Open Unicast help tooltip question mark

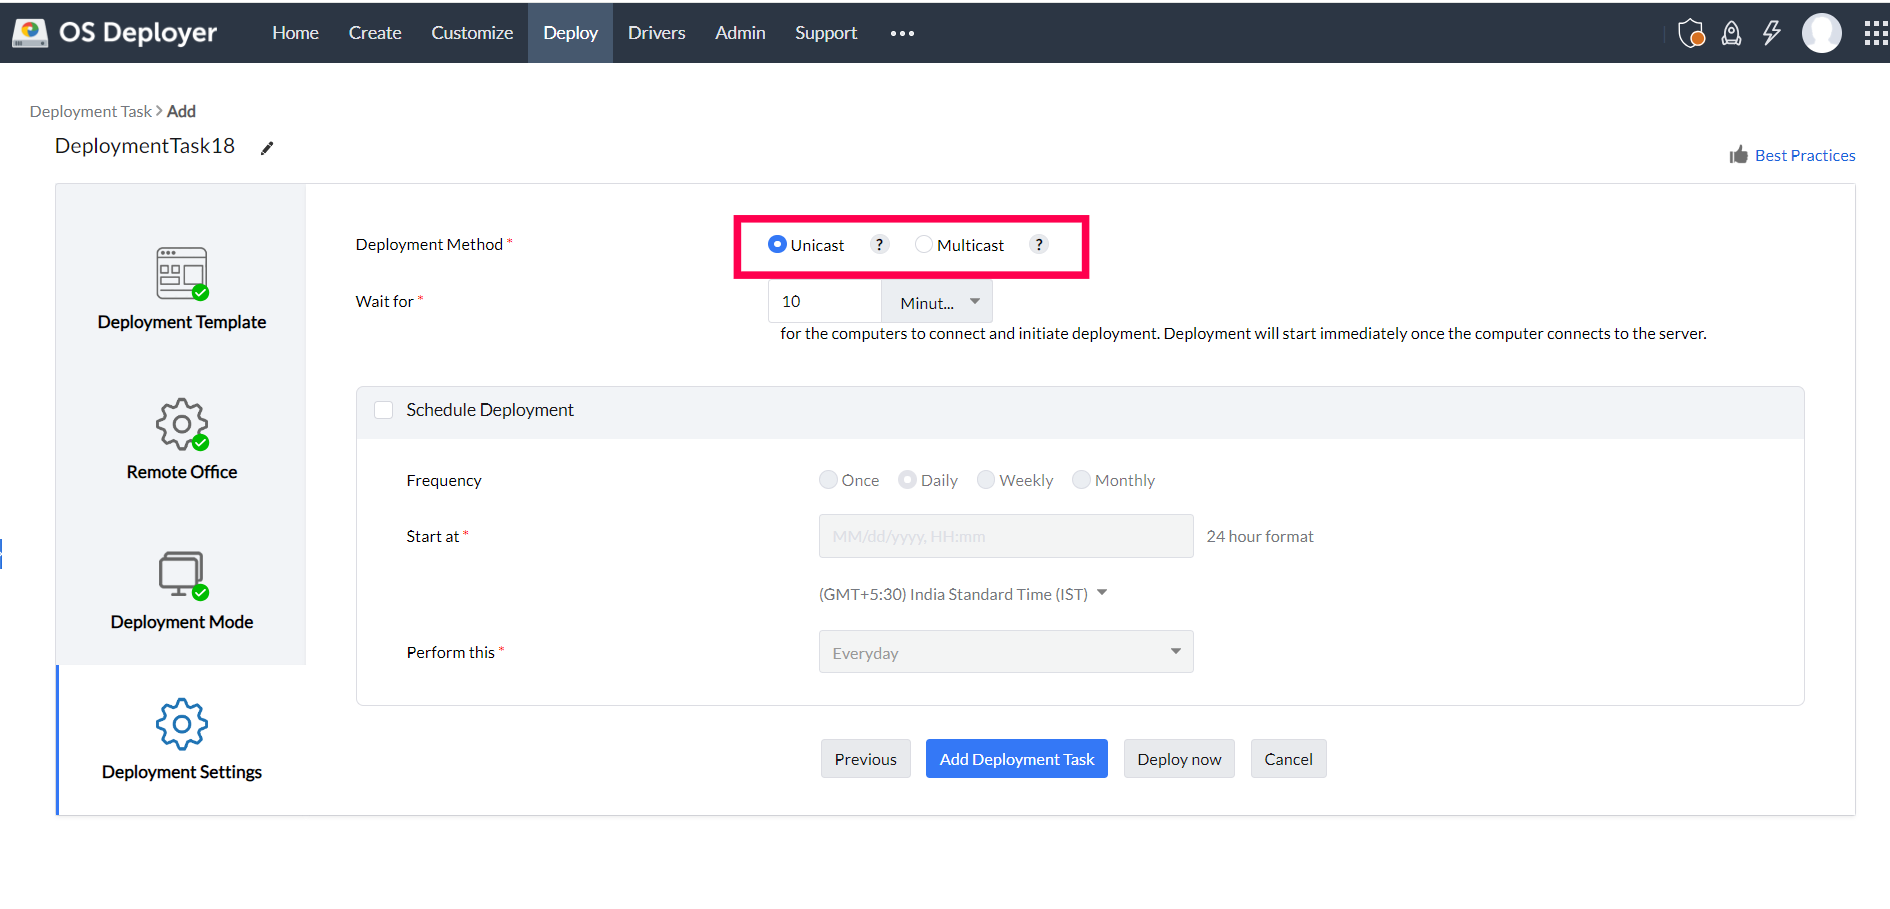coord(878,243)
